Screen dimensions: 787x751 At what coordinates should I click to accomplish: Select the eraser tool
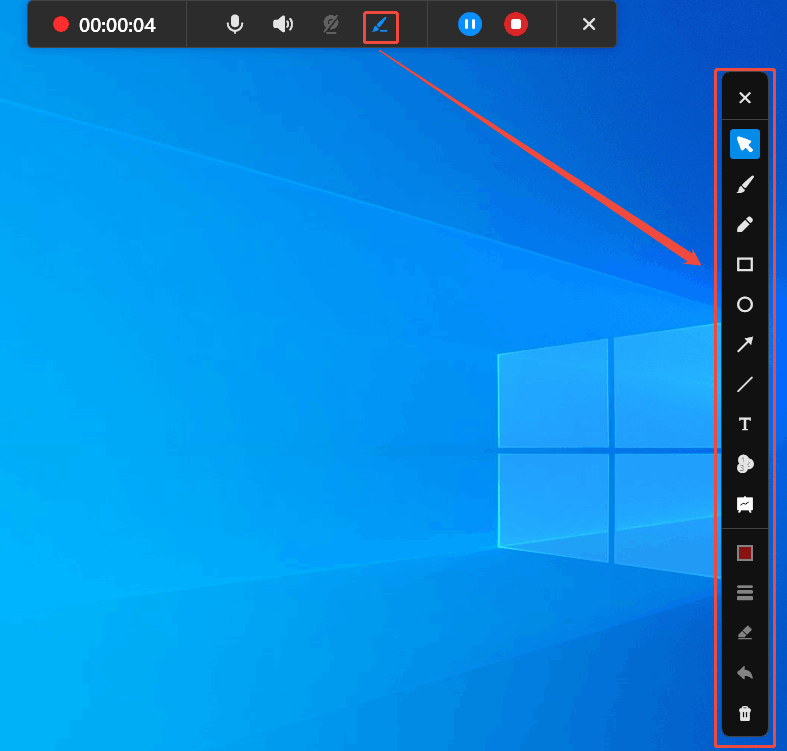pos(745,633)
